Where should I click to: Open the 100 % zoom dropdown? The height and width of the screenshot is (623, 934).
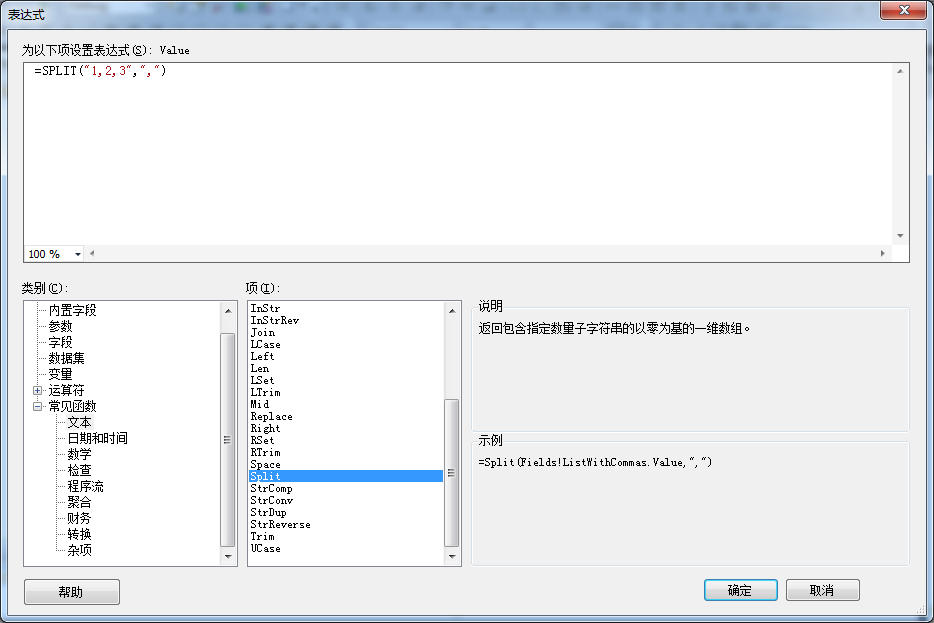[77, 254]
